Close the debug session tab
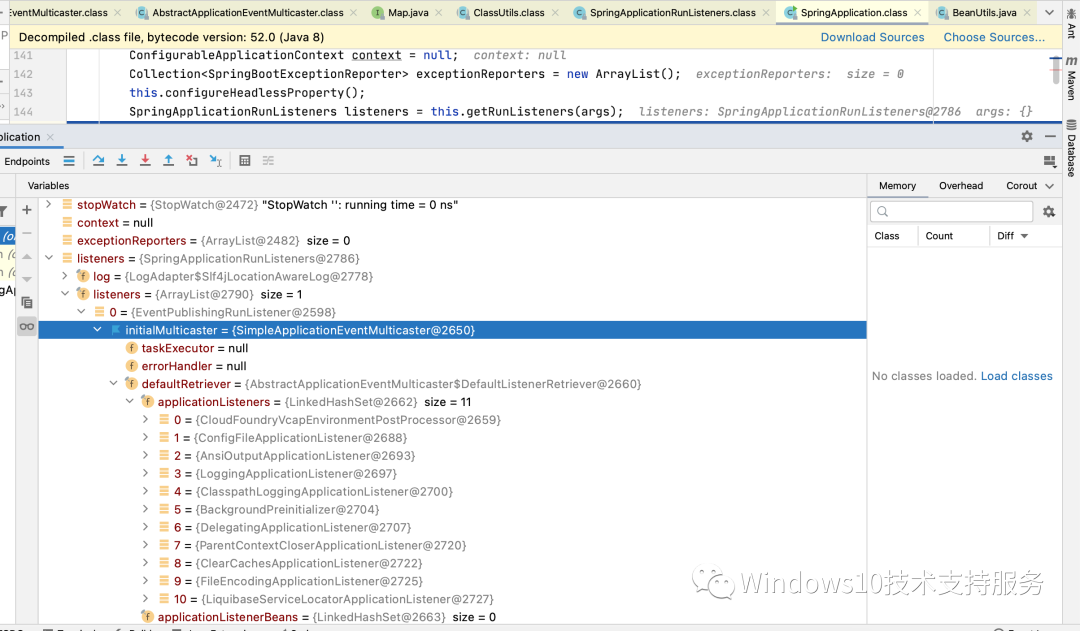 (x=50, y=137)
